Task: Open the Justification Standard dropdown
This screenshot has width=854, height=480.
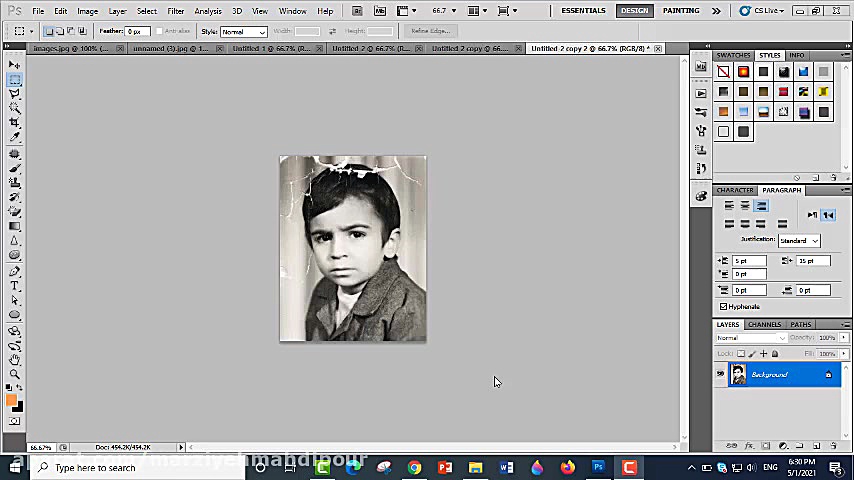Action: [x=799, y=241]
